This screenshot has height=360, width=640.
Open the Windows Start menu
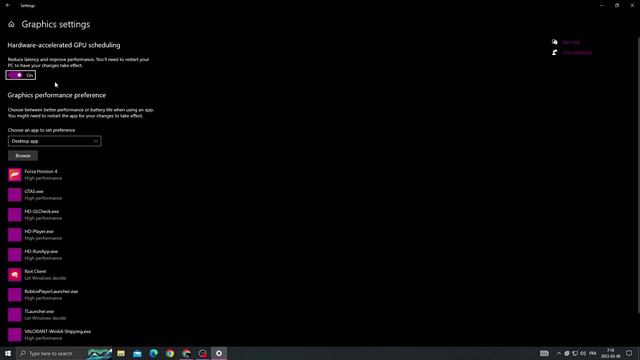tap(8, 353)
